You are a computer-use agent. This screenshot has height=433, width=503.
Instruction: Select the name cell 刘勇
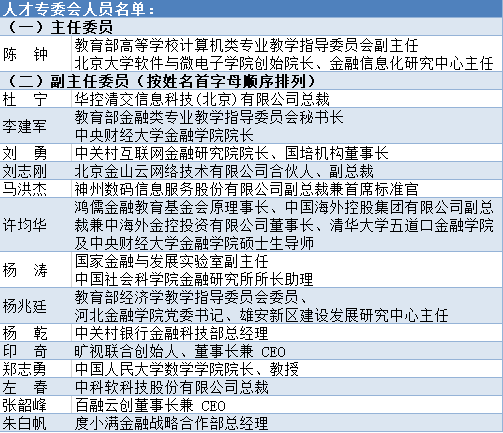point(36,153)
